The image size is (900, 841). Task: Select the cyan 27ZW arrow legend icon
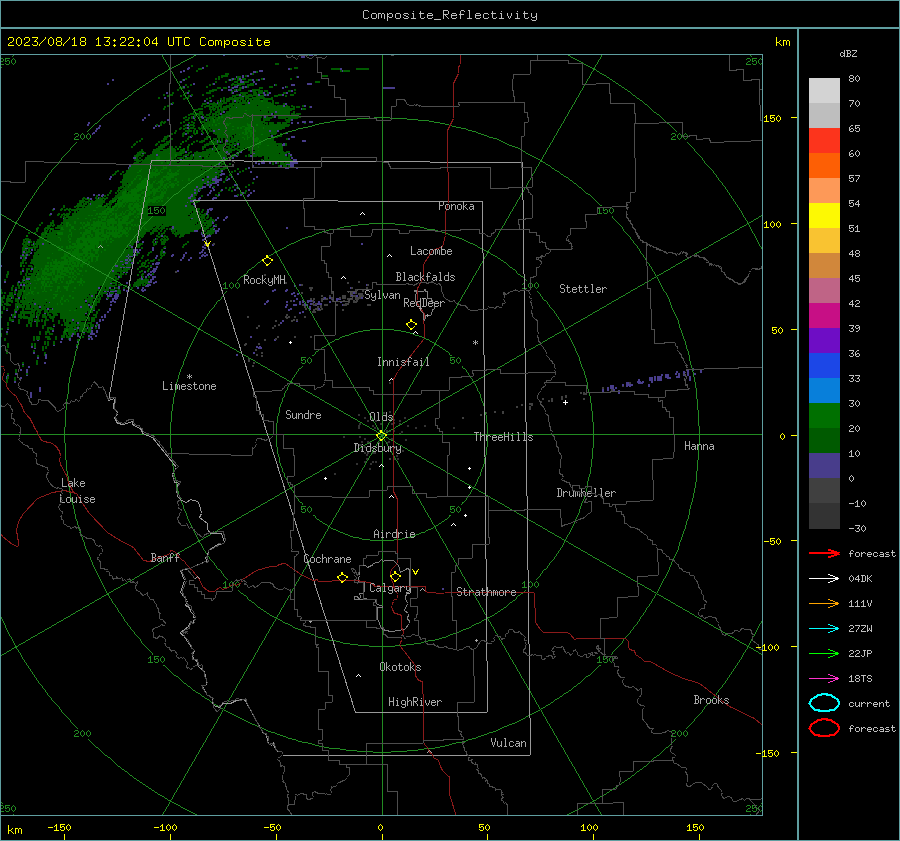824,628
